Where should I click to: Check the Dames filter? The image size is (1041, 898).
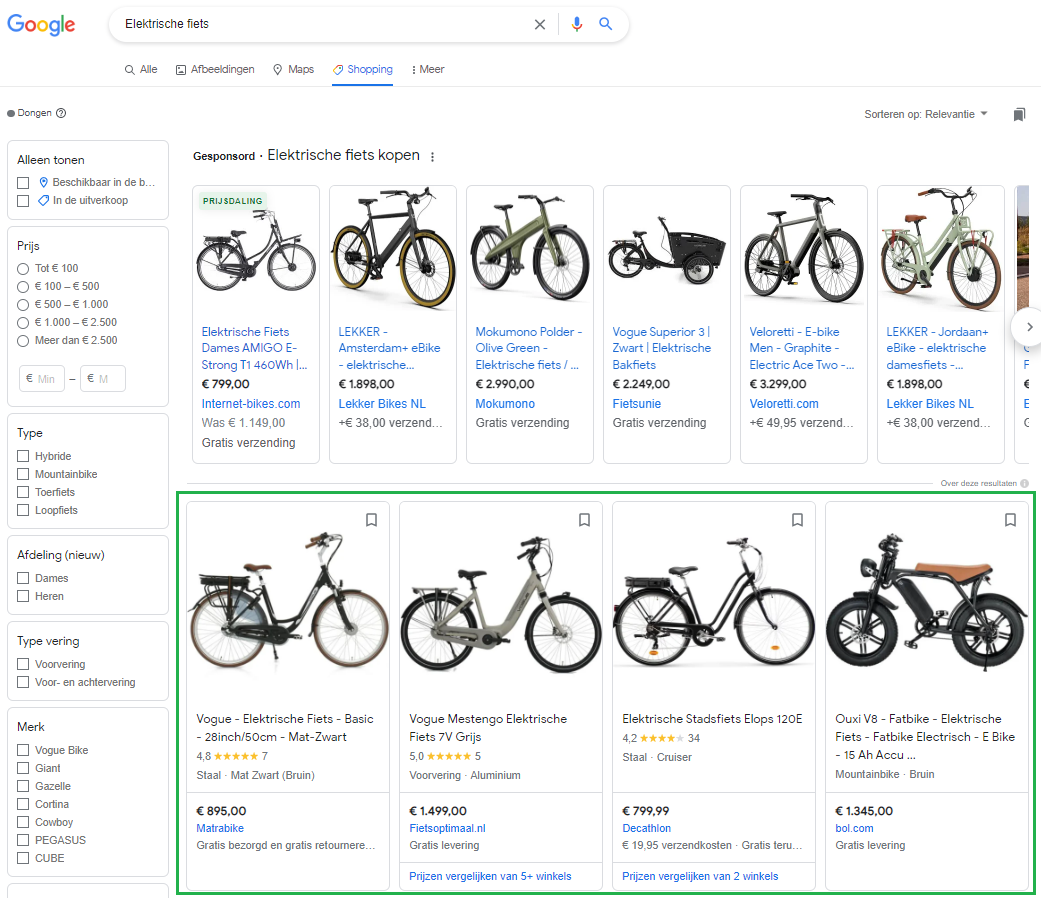point(23,578)
